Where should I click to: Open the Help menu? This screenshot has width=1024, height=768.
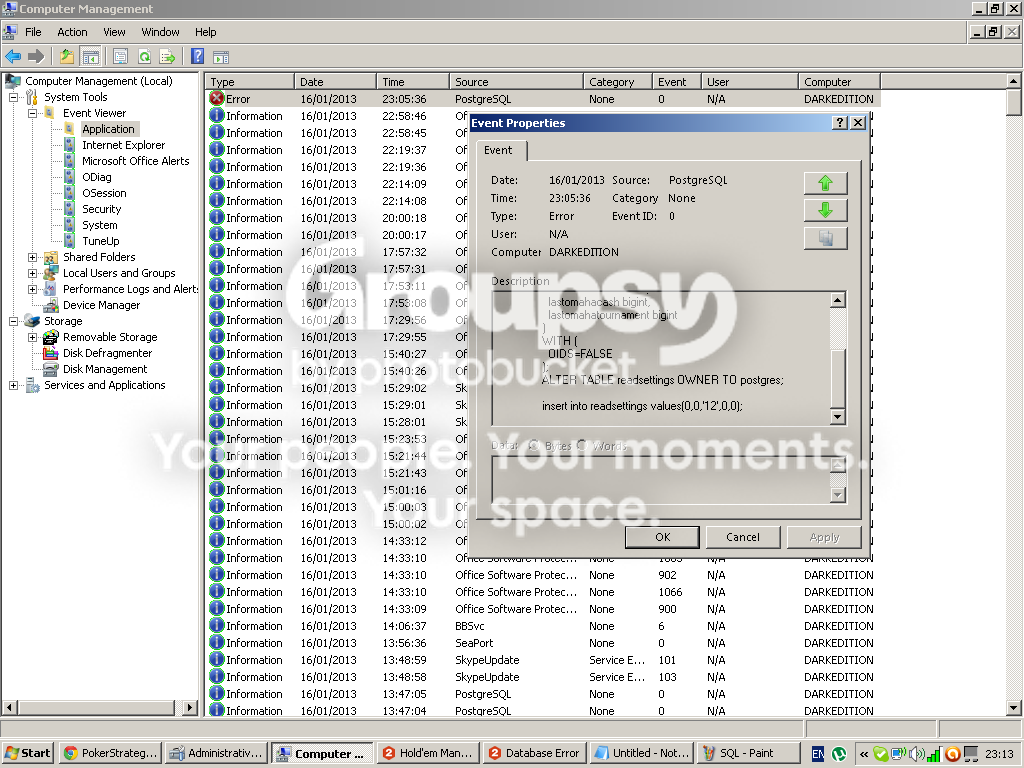tap(205, 32)
